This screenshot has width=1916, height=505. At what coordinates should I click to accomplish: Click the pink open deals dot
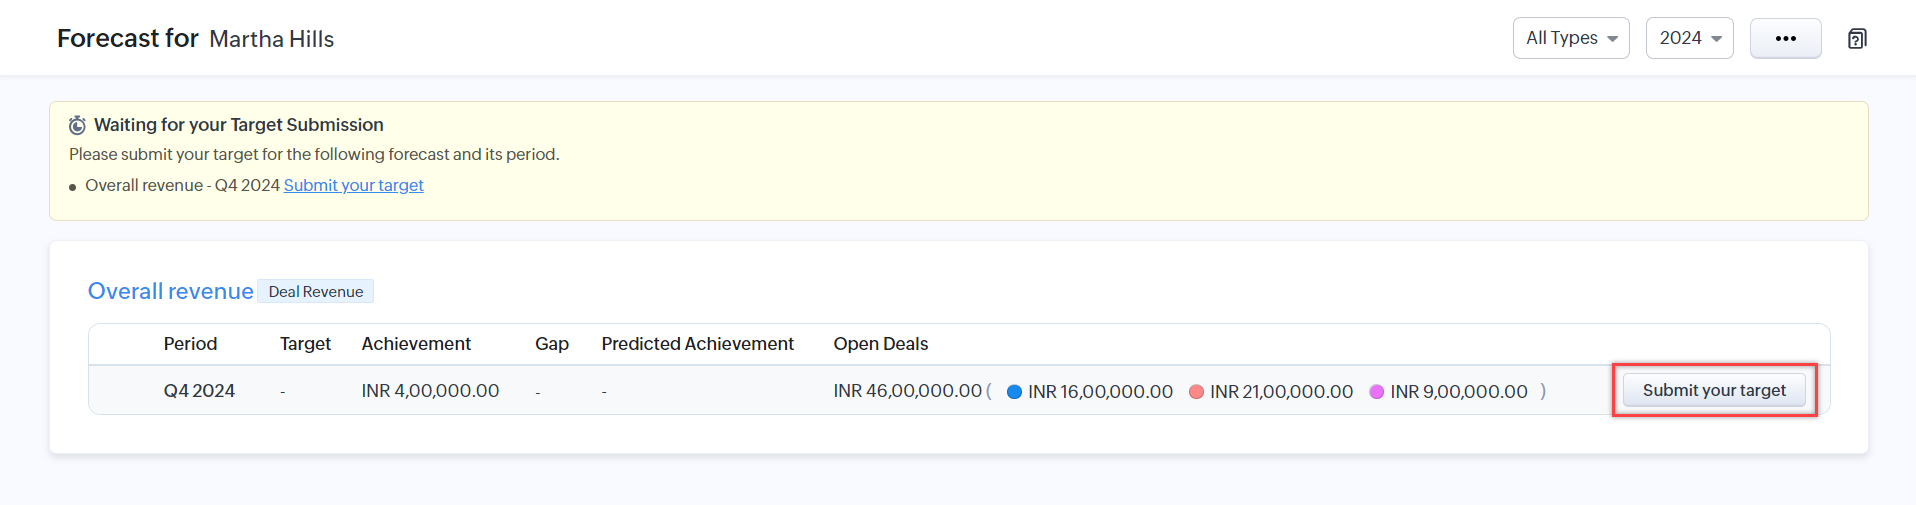1377,392
